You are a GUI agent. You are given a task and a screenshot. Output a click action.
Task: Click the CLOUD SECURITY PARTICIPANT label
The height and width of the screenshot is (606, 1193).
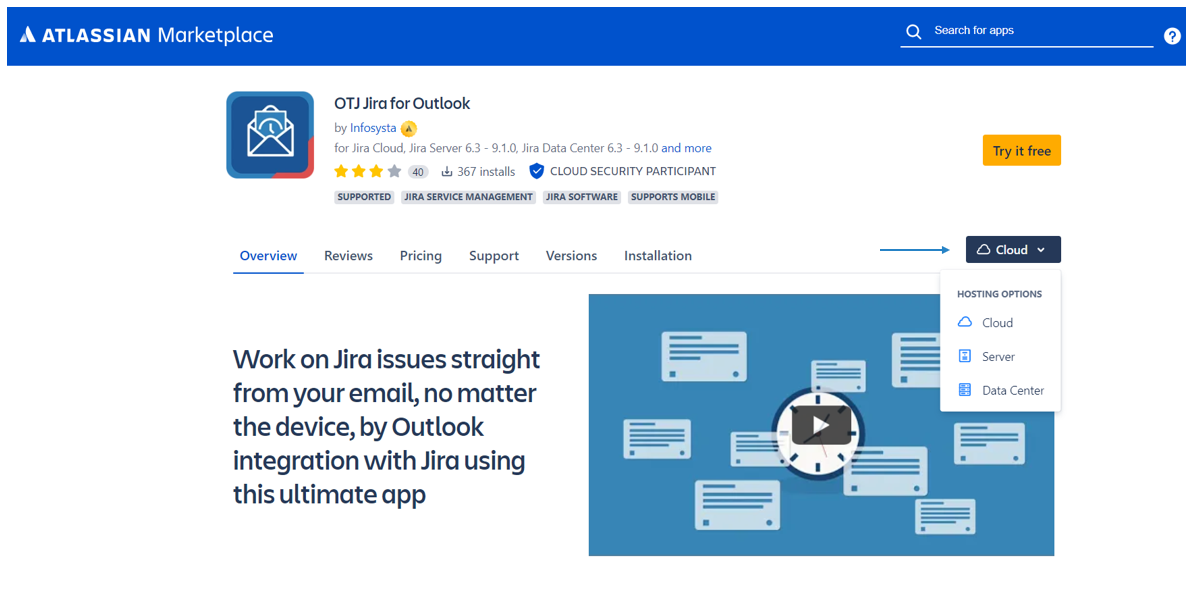click(633, 171)
